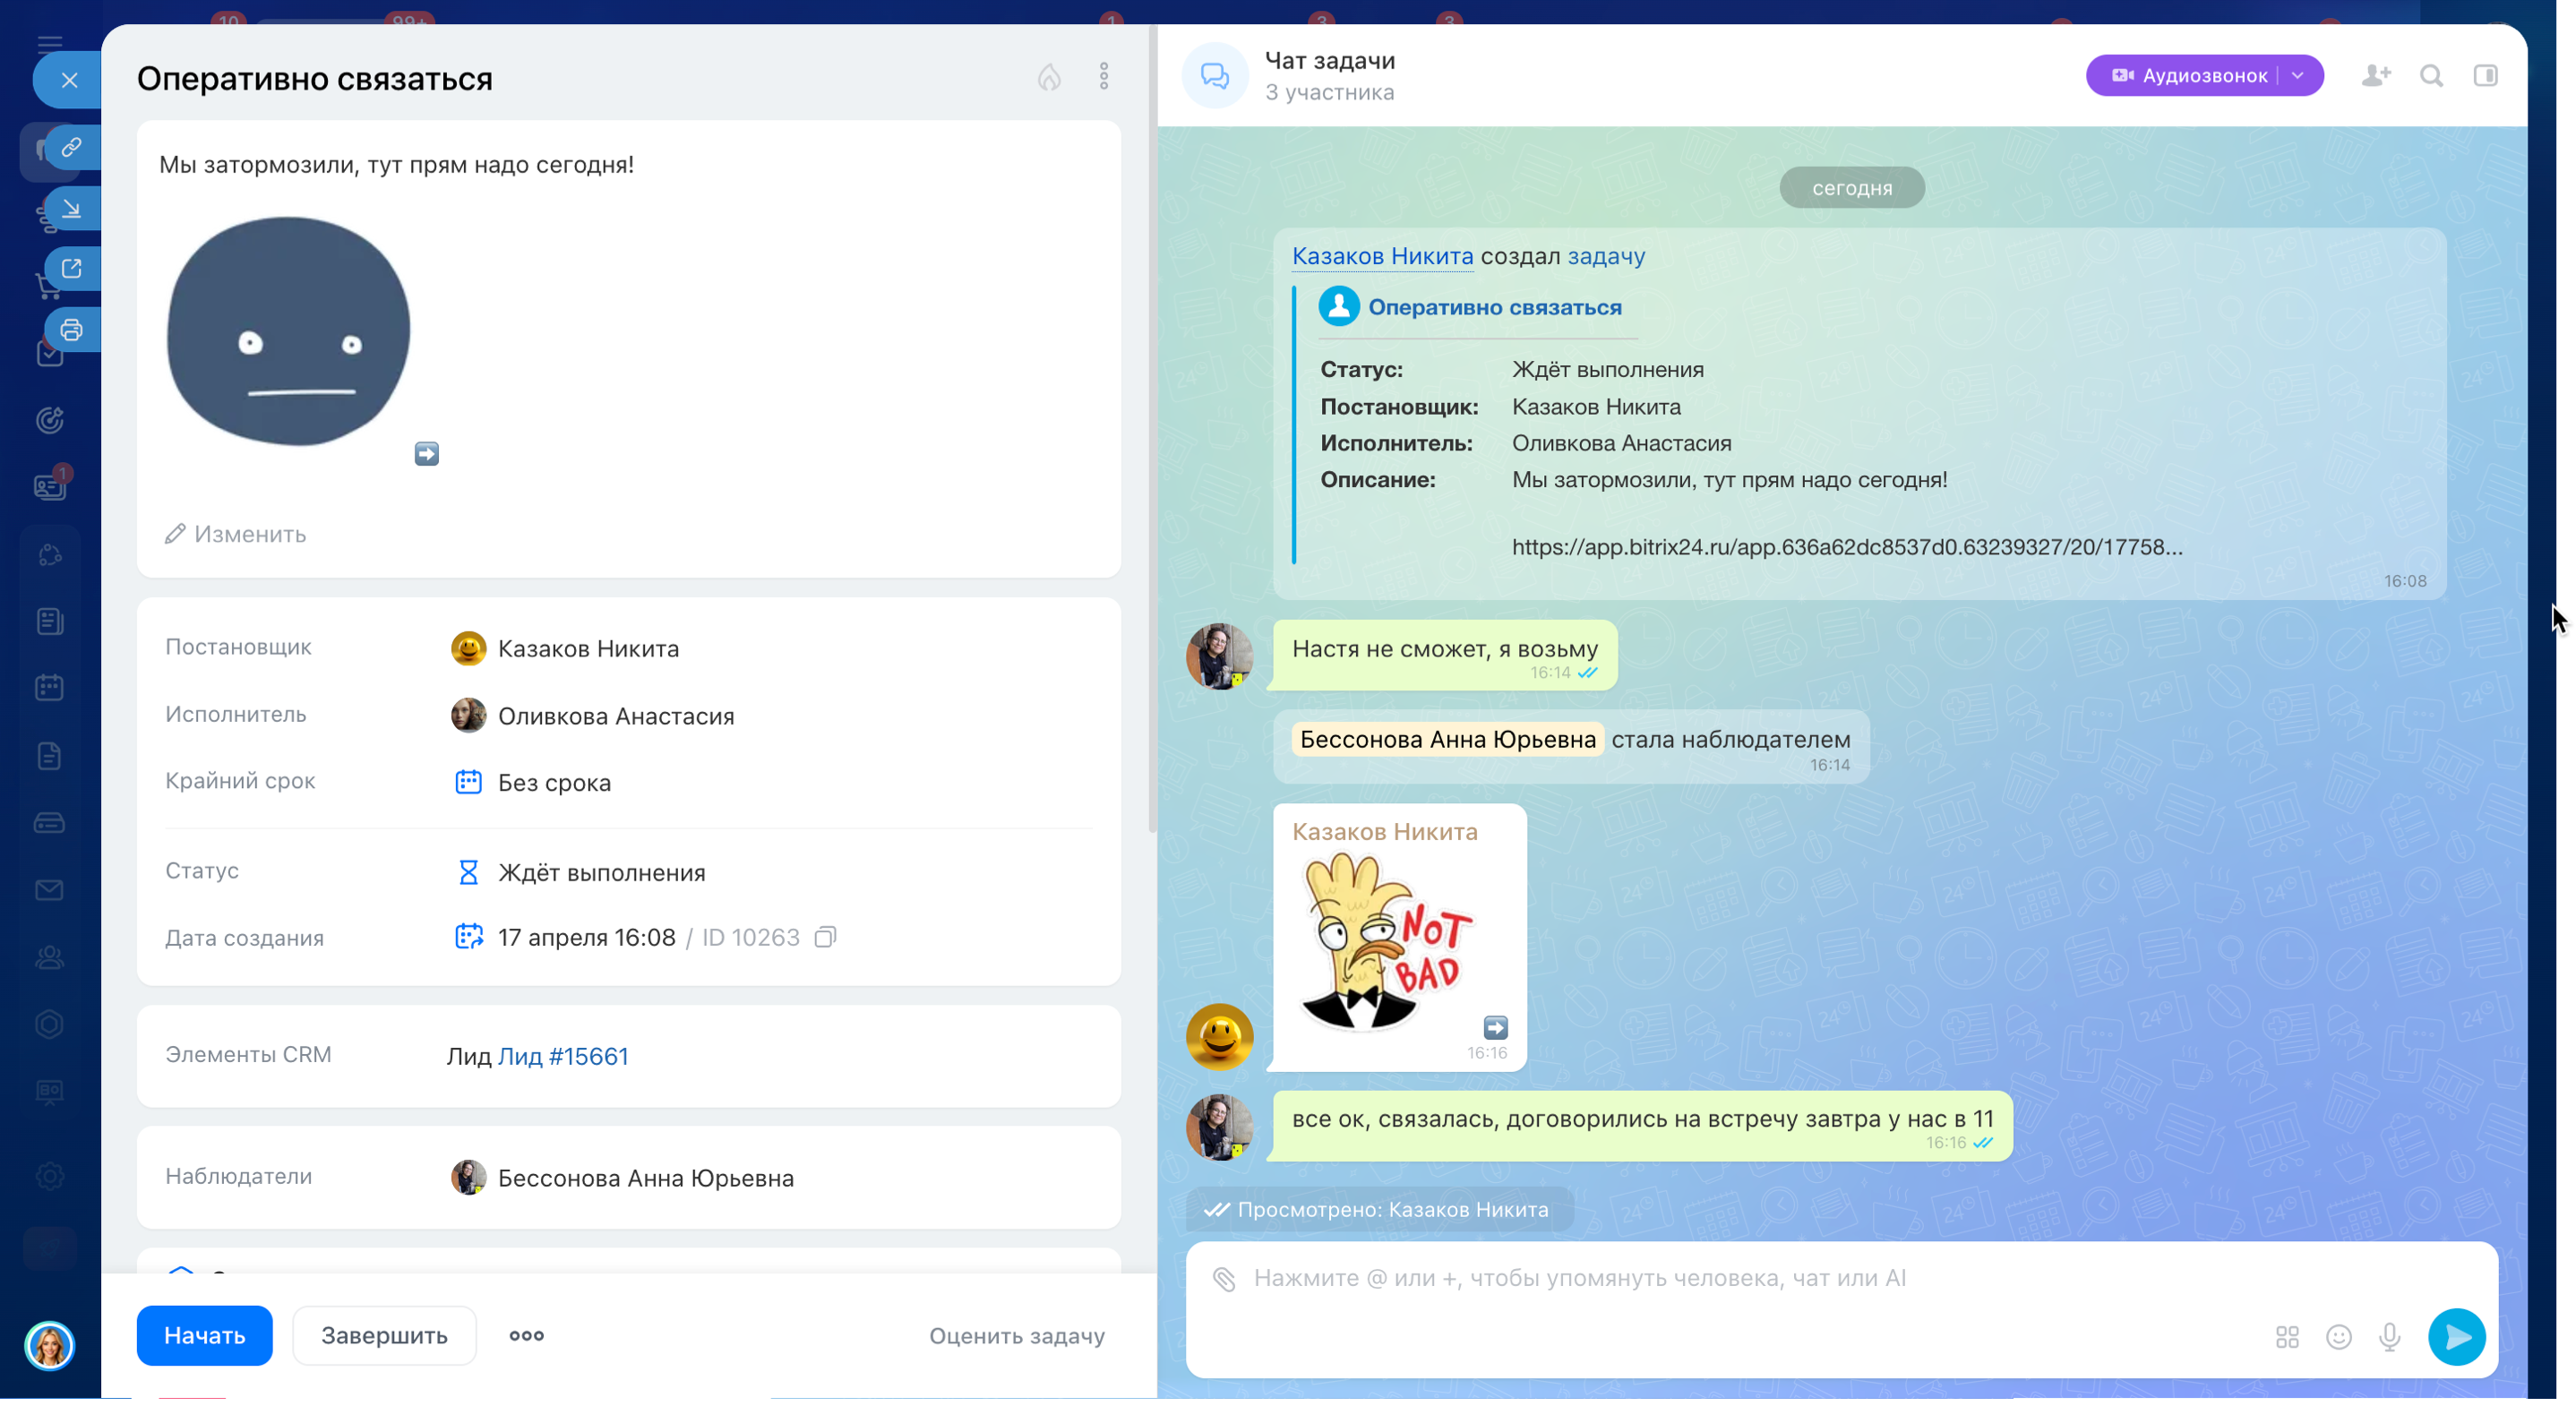Image resolution: width=2576 pixels, height=1406 pixels.
Task: Click Оценить задачу in footer
Action: pyautogui.click(x=1016, y=1336)
